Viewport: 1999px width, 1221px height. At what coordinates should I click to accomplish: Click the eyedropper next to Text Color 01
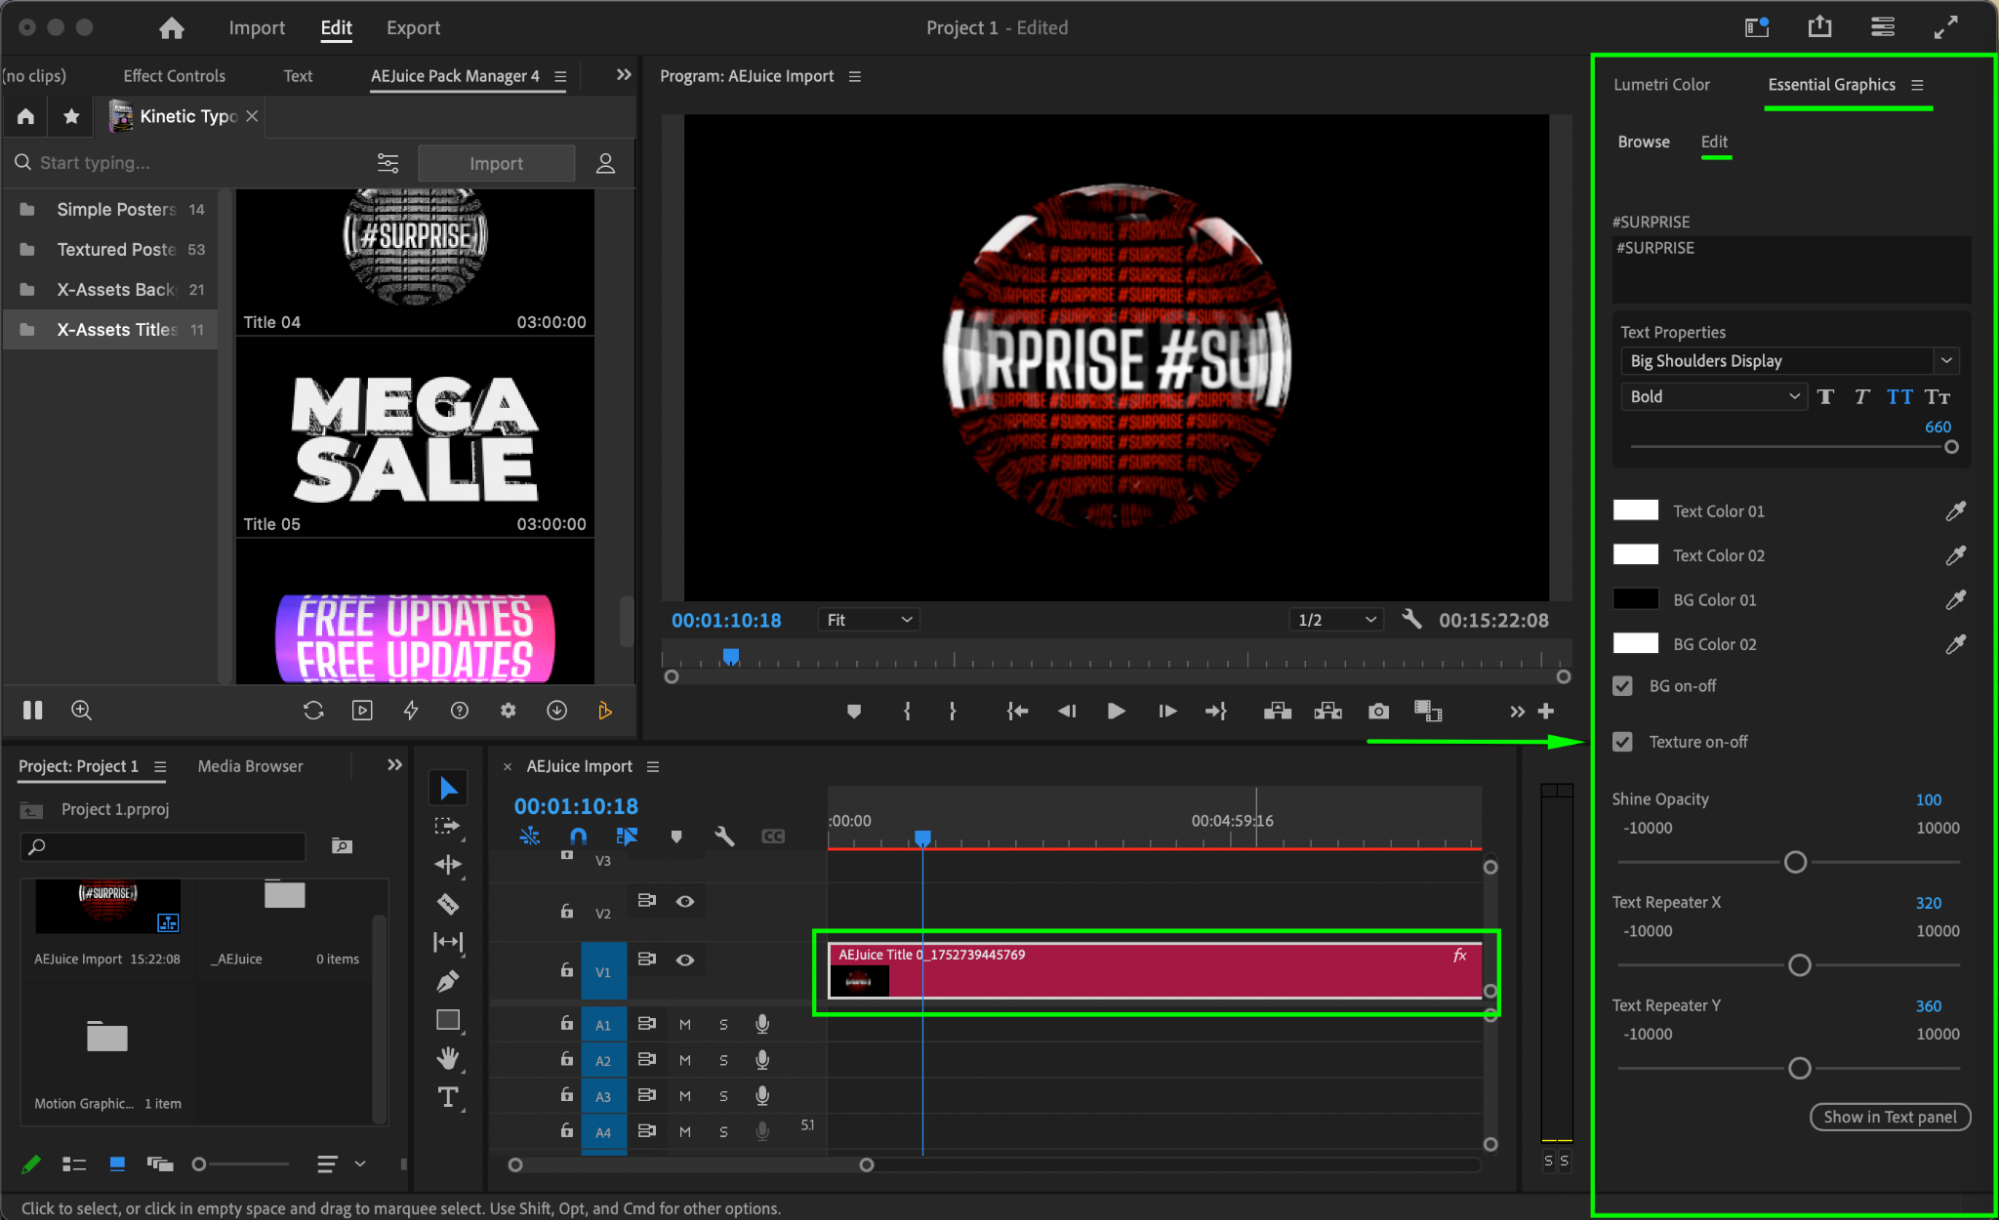coord(1955,511)
